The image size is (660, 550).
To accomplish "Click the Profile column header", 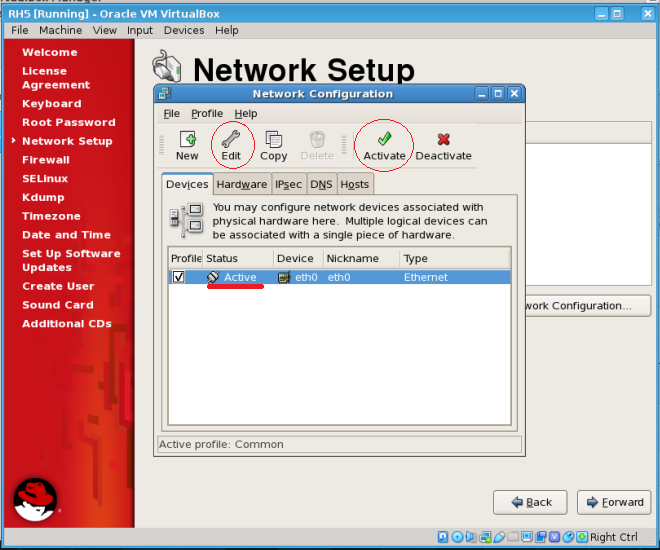I will pyautogui.click(x=186, y=258).
